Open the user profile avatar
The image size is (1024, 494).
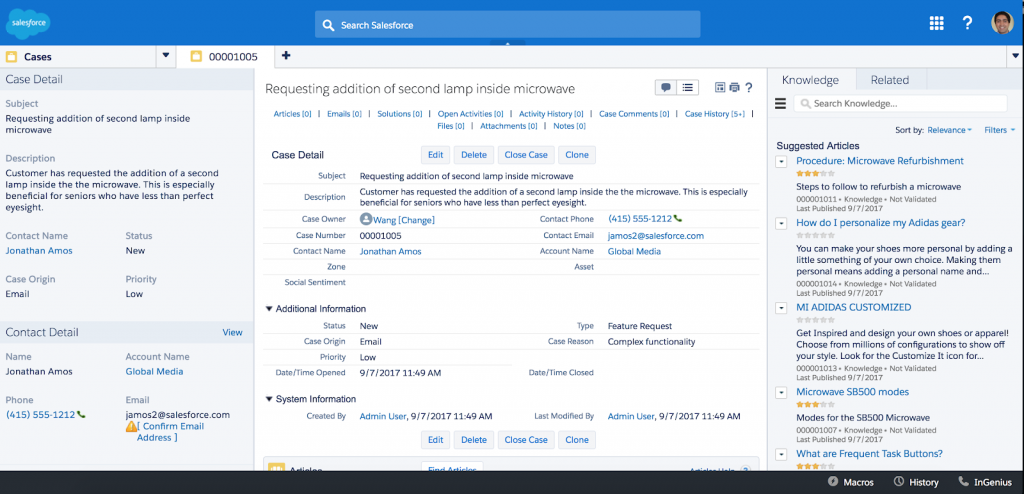[1002, 23]
